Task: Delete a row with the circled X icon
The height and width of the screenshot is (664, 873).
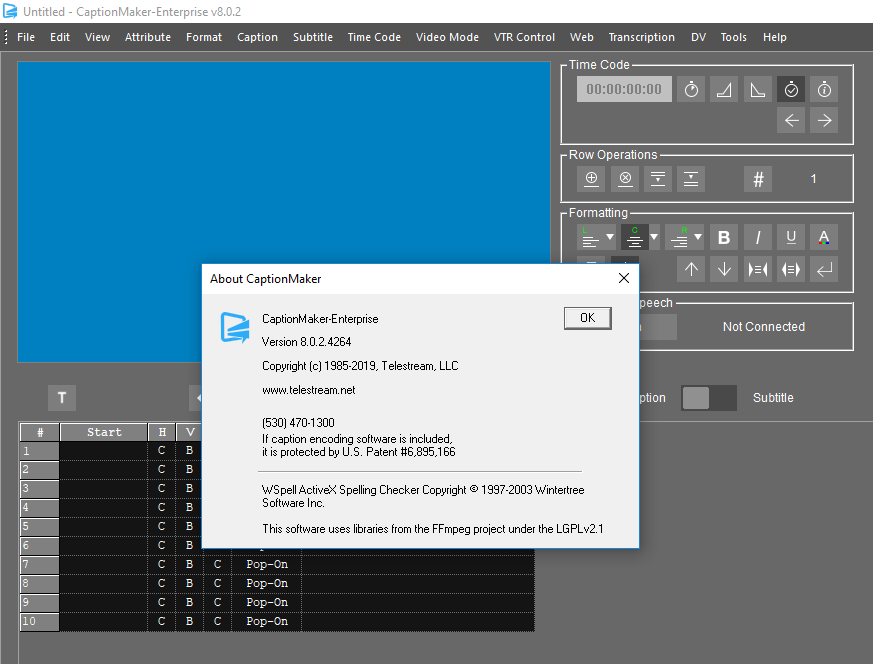Action: click(624, 178)
